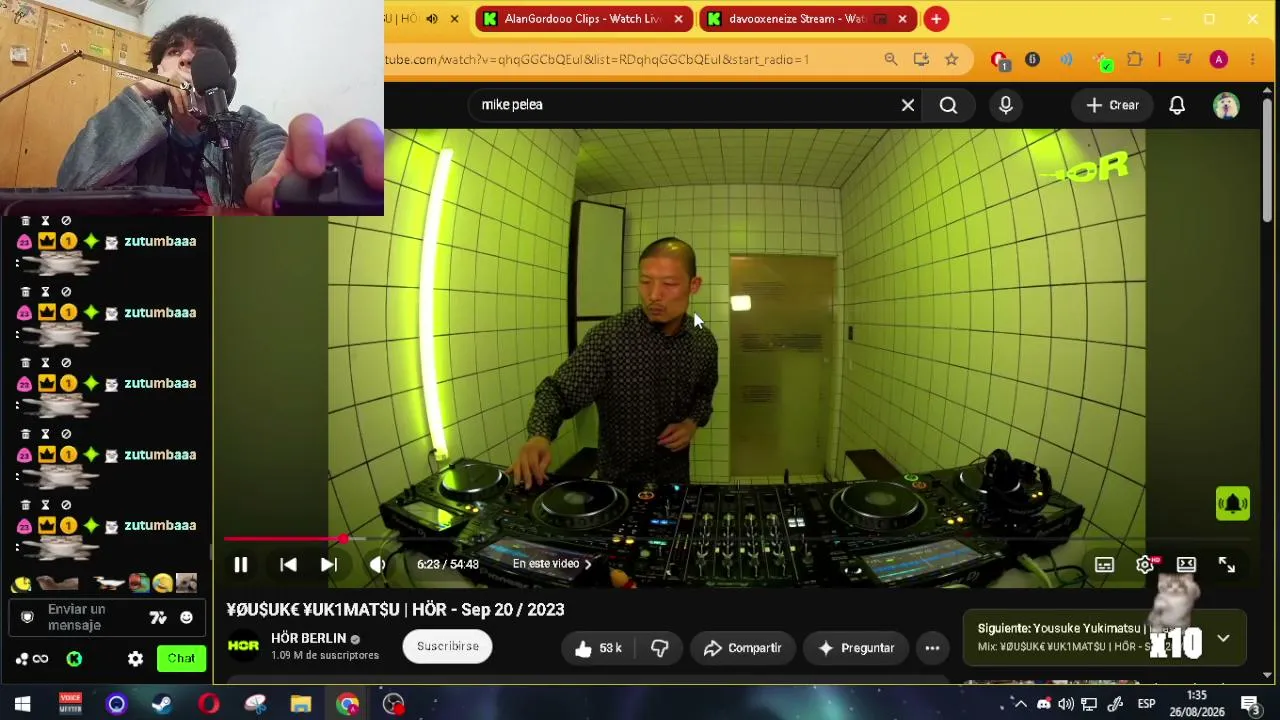Viewport: 1280px width, 720px height.
Task: Expand the Siguiente playlist panel
Action: click(1223, 638)
